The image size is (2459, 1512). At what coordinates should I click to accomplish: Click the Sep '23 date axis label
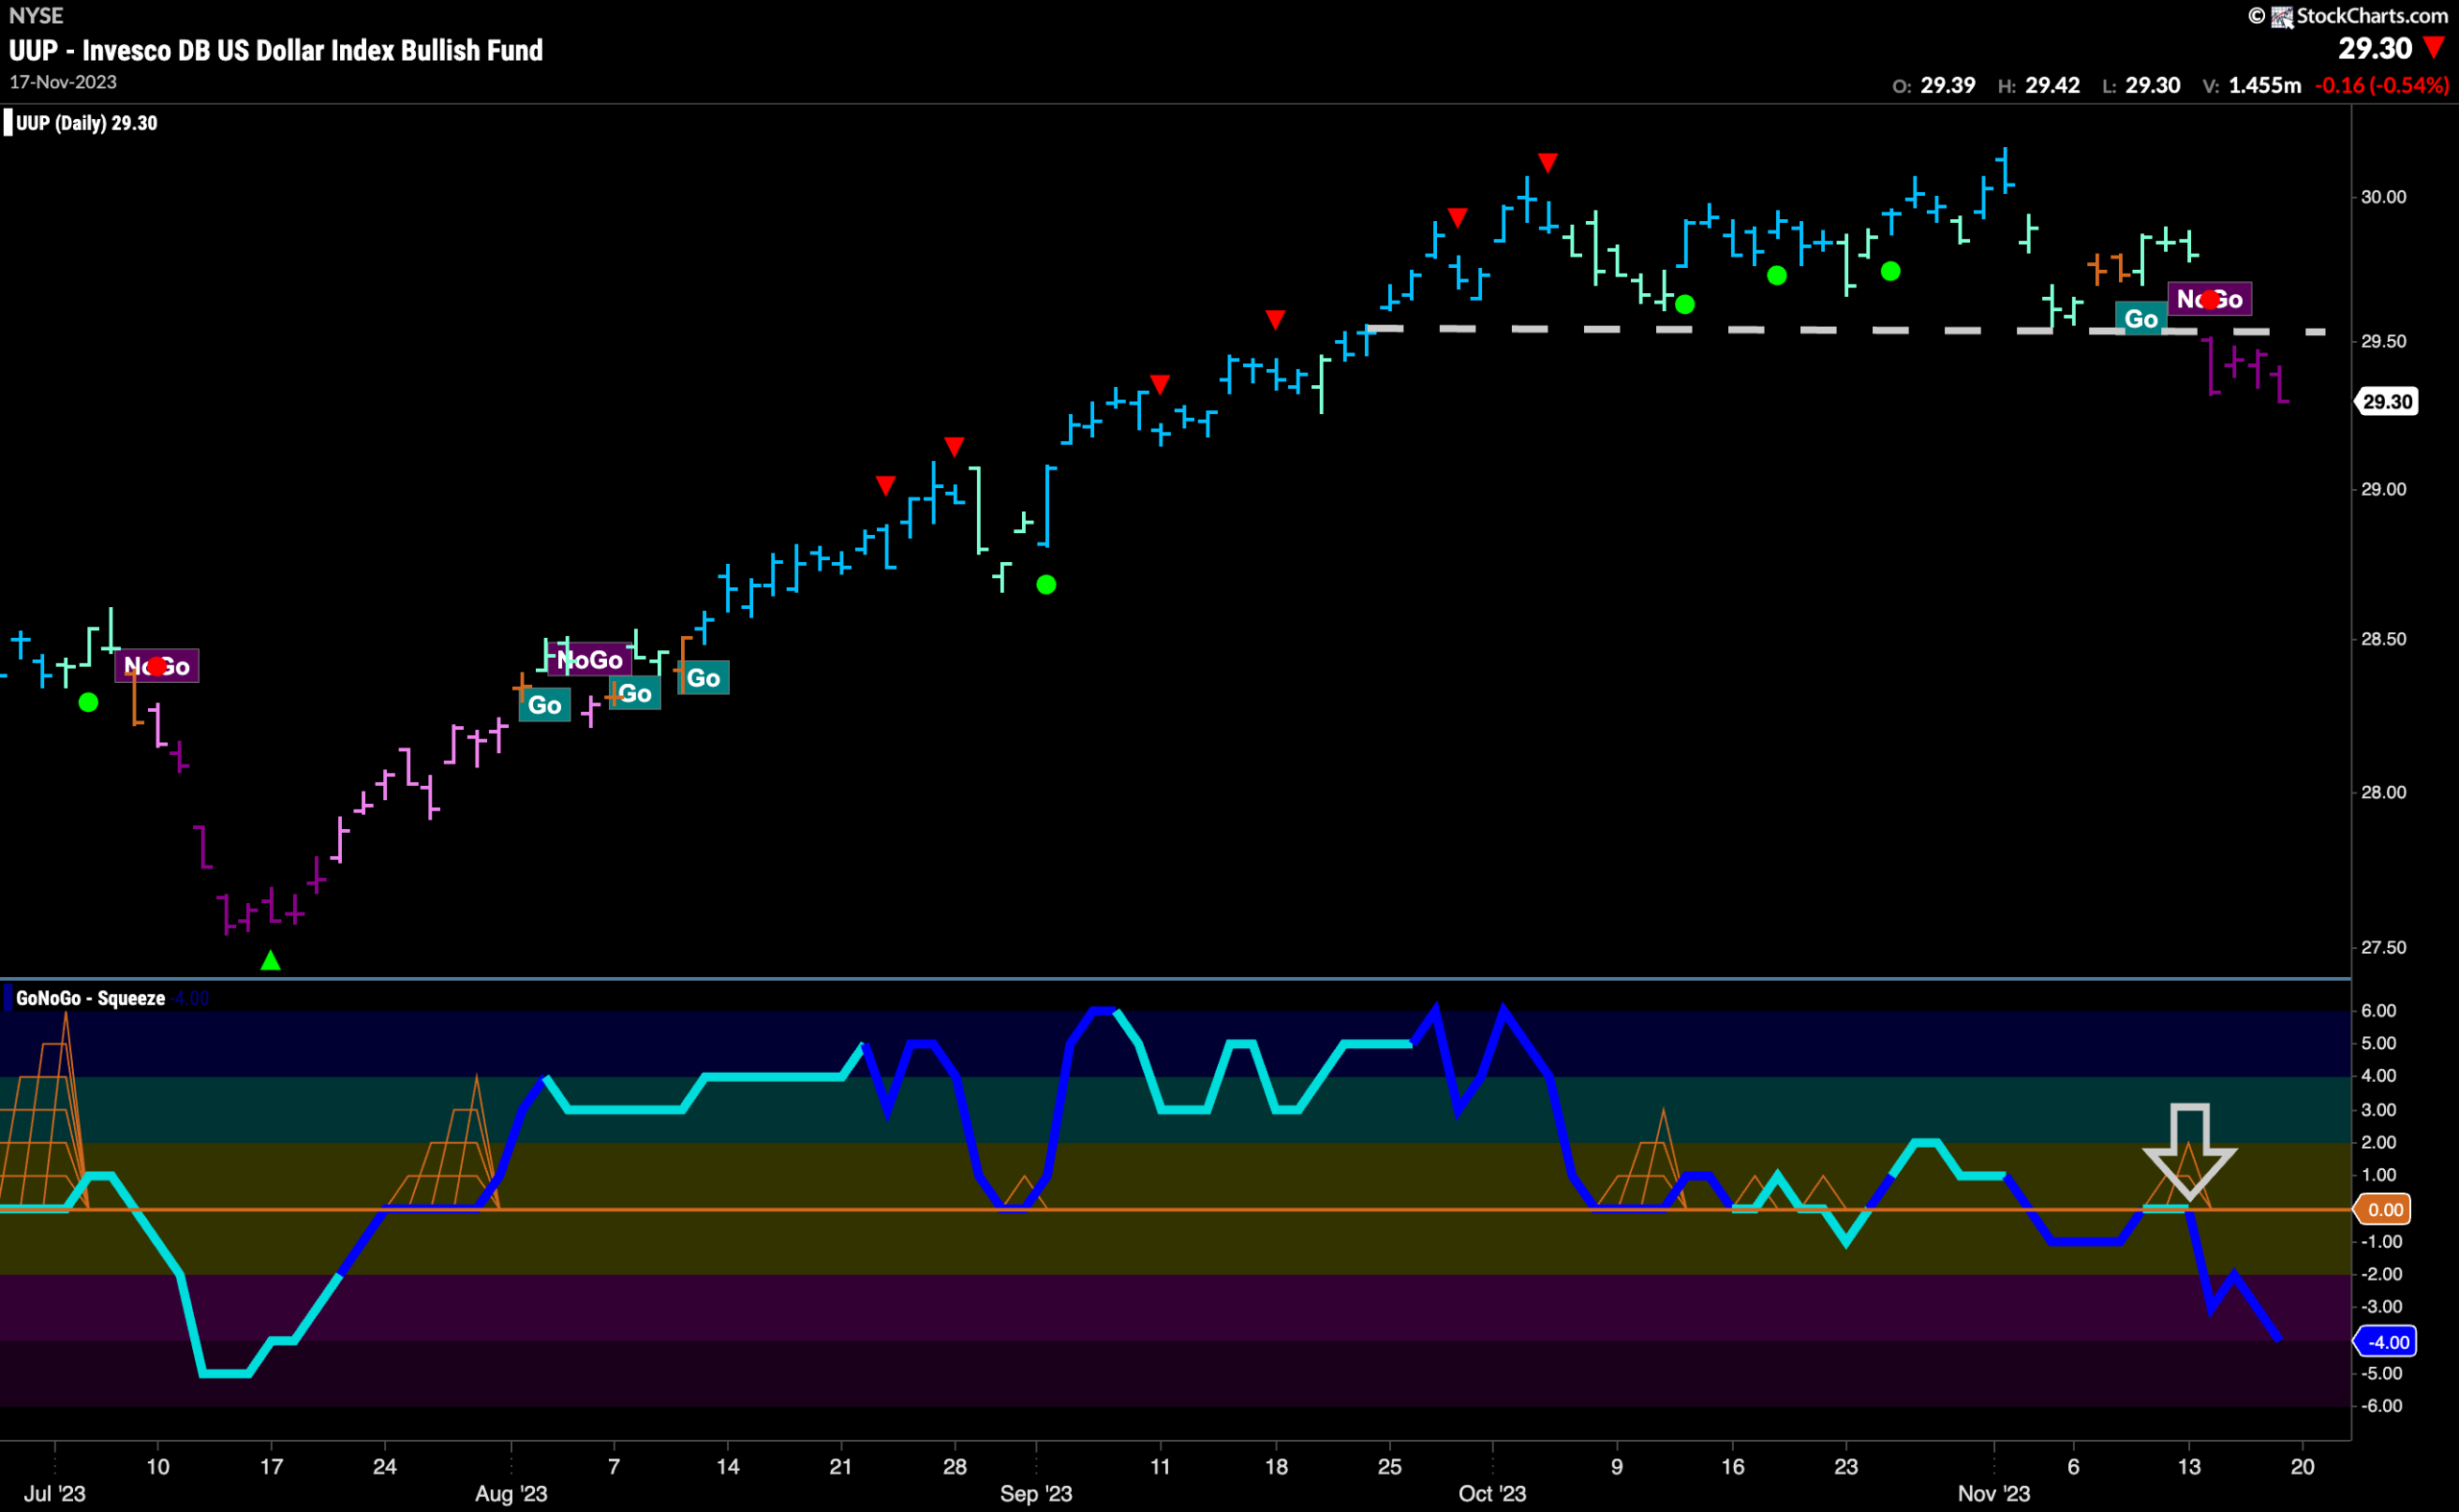pyautogui.click(x=1036, y=1493)
